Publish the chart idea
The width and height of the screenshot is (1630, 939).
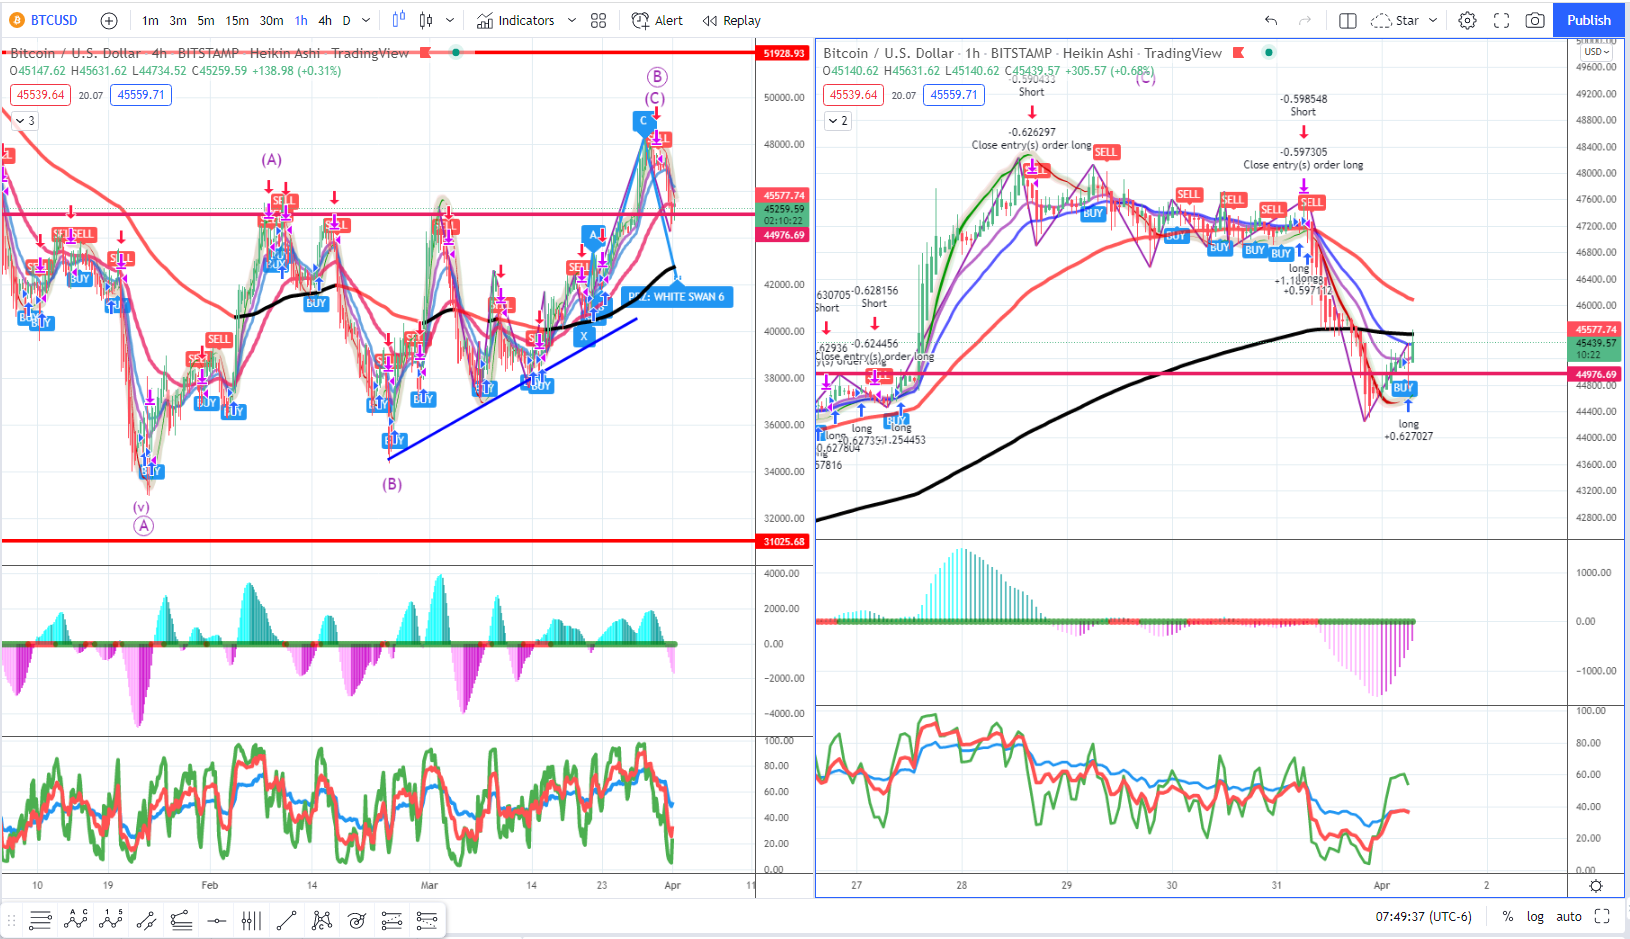1589,20
